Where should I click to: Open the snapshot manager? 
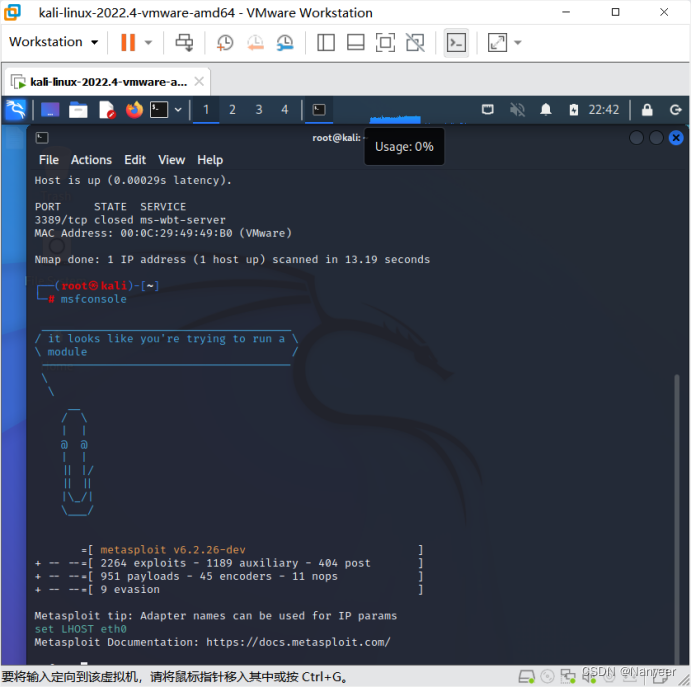(x=285, y=43)
